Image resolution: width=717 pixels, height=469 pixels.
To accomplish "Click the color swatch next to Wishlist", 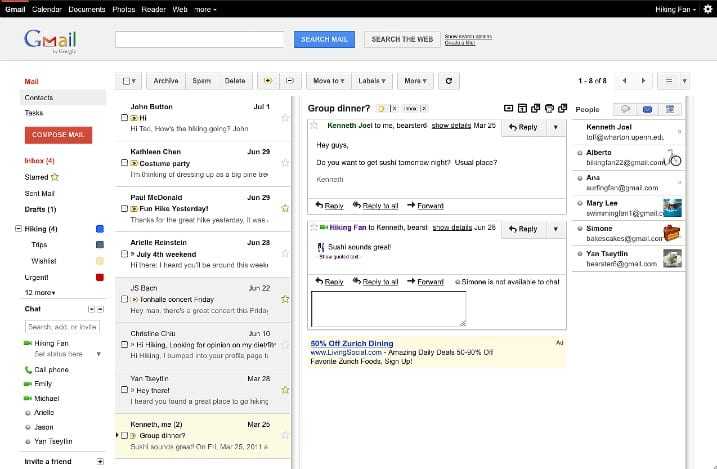I will pyautogui.click(x=100, y=261).
